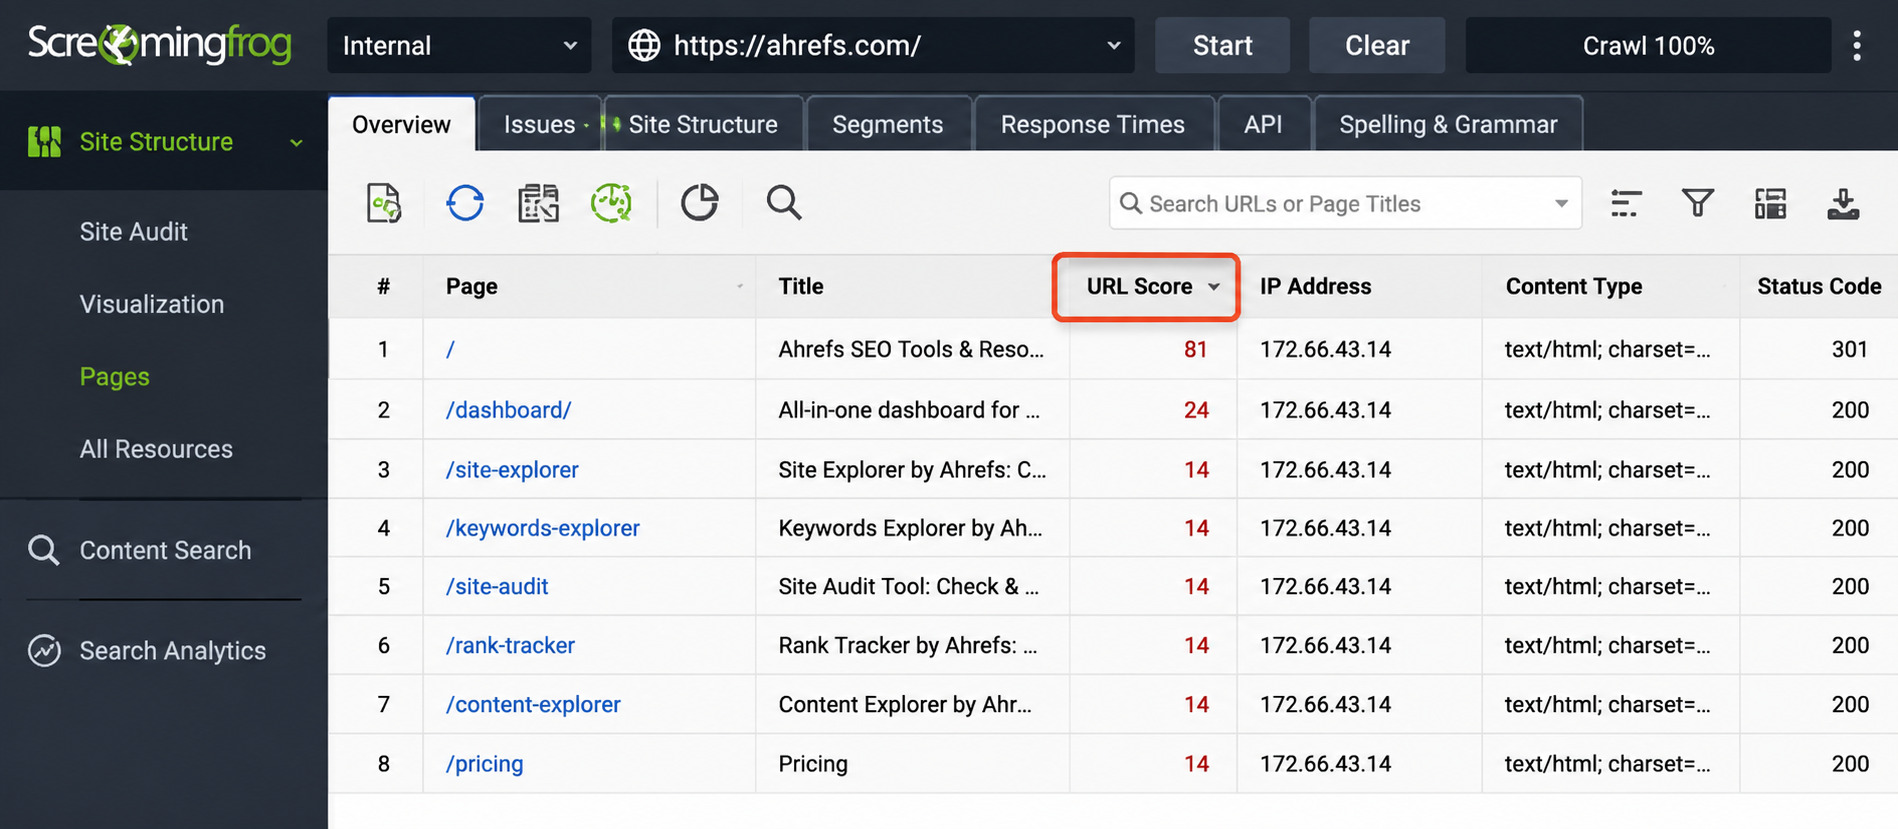This screenshot has height=829, width=1898.
Task: Open the Segments tab
Action: pos(888,124)
